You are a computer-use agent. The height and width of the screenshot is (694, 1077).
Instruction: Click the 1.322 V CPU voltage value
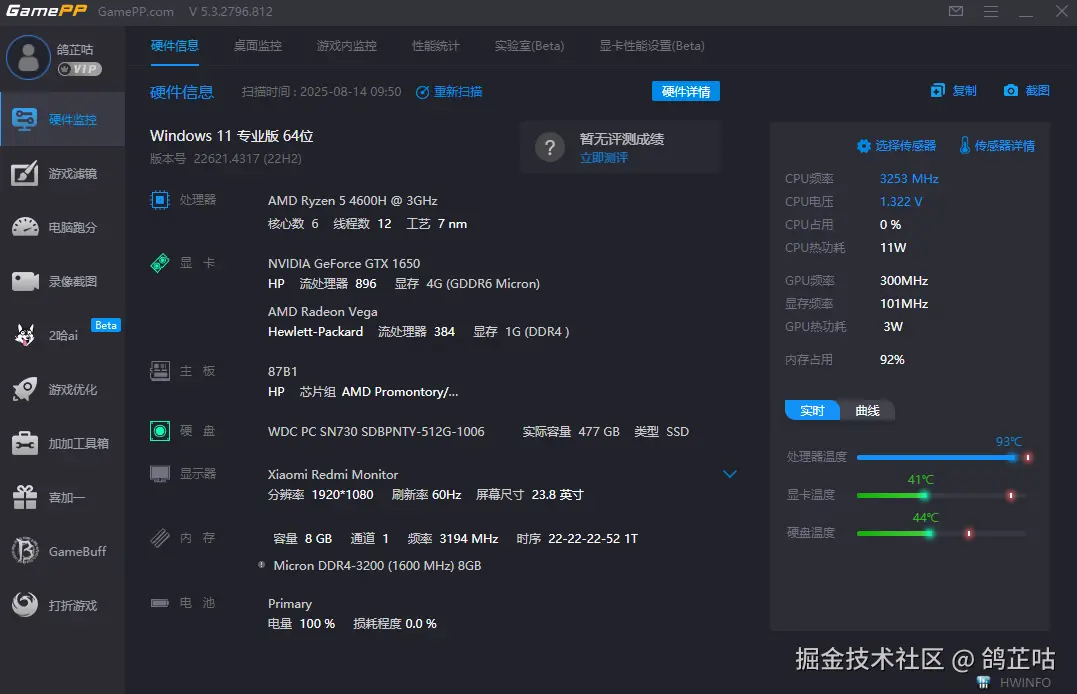(900, 201)
